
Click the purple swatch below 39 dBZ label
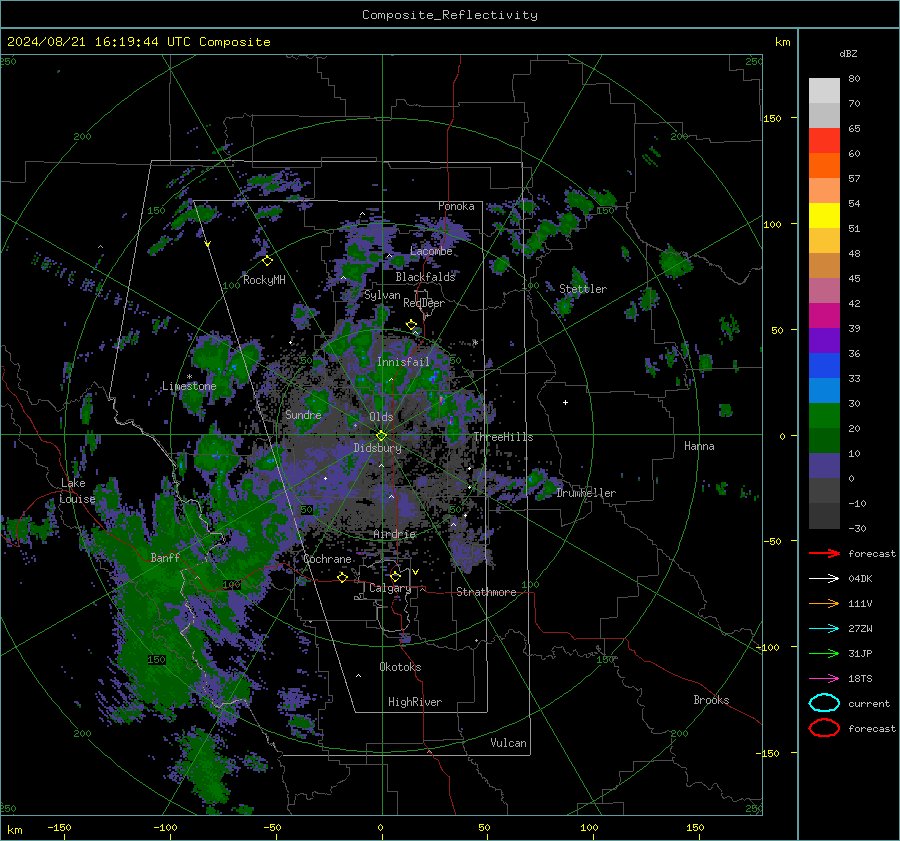click(824, 341)
